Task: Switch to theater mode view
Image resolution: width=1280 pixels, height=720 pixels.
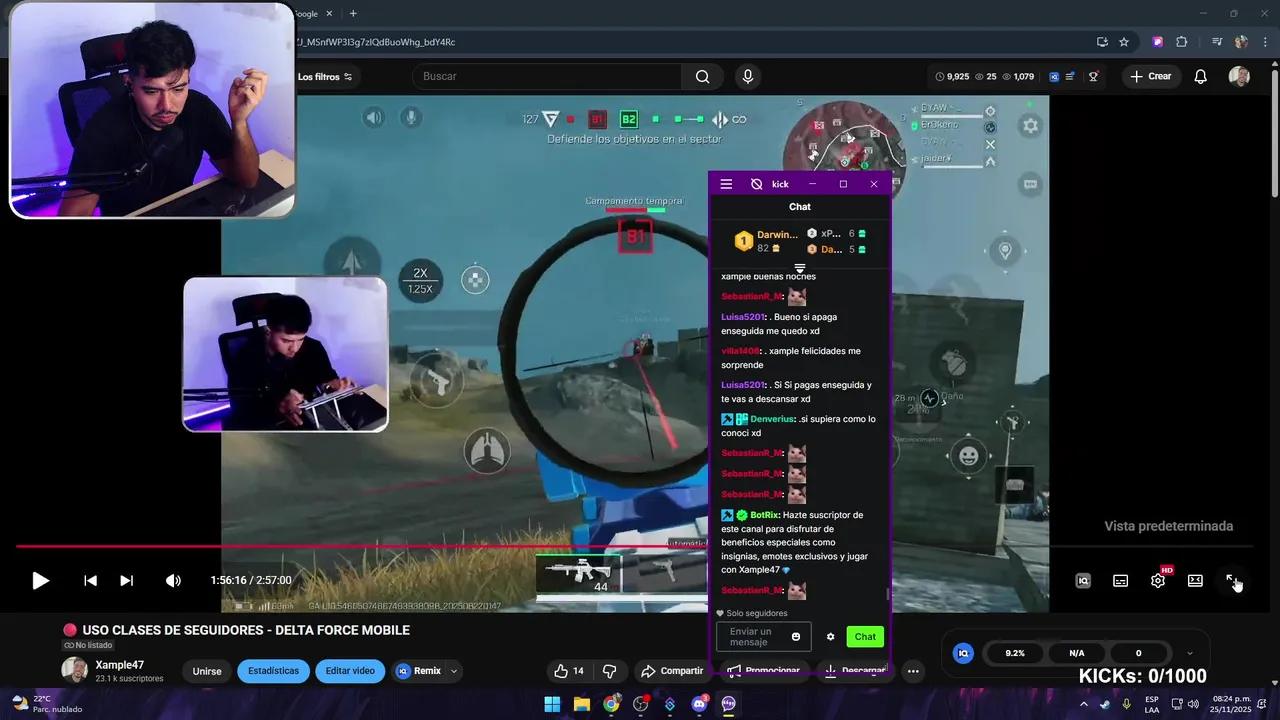Action: coord(1195,581)
